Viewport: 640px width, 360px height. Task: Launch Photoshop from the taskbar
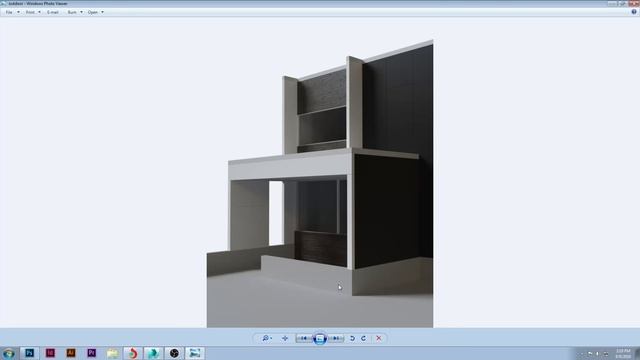coord(29,353)
